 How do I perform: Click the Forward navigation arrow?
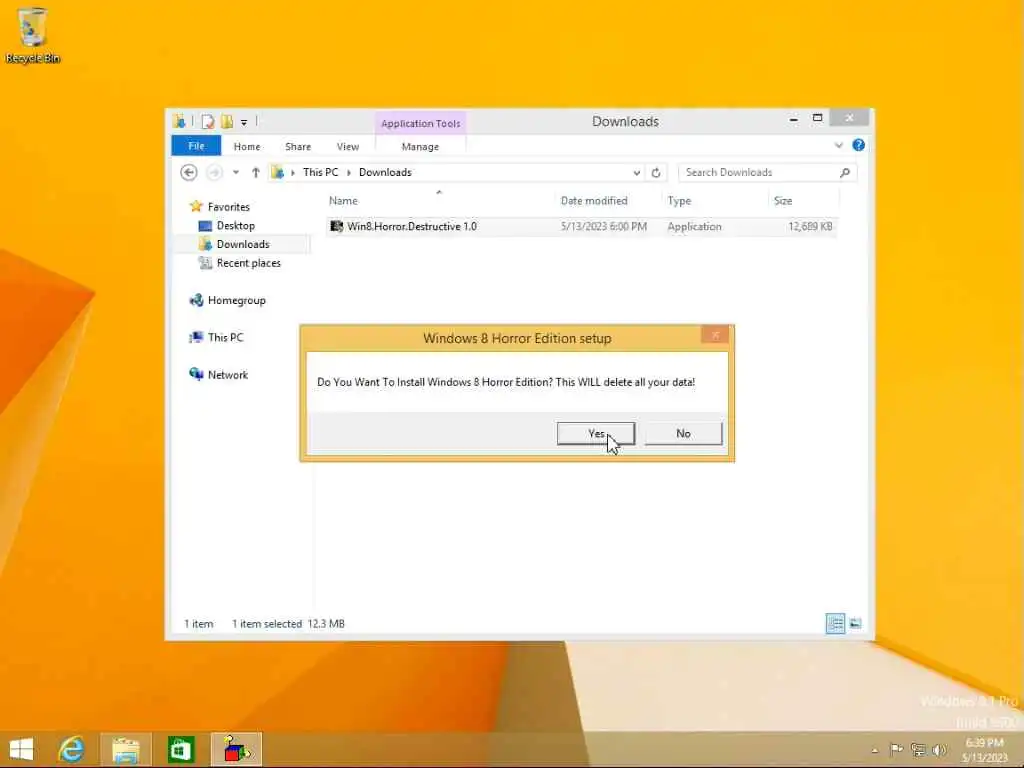(x=214, y=172)
